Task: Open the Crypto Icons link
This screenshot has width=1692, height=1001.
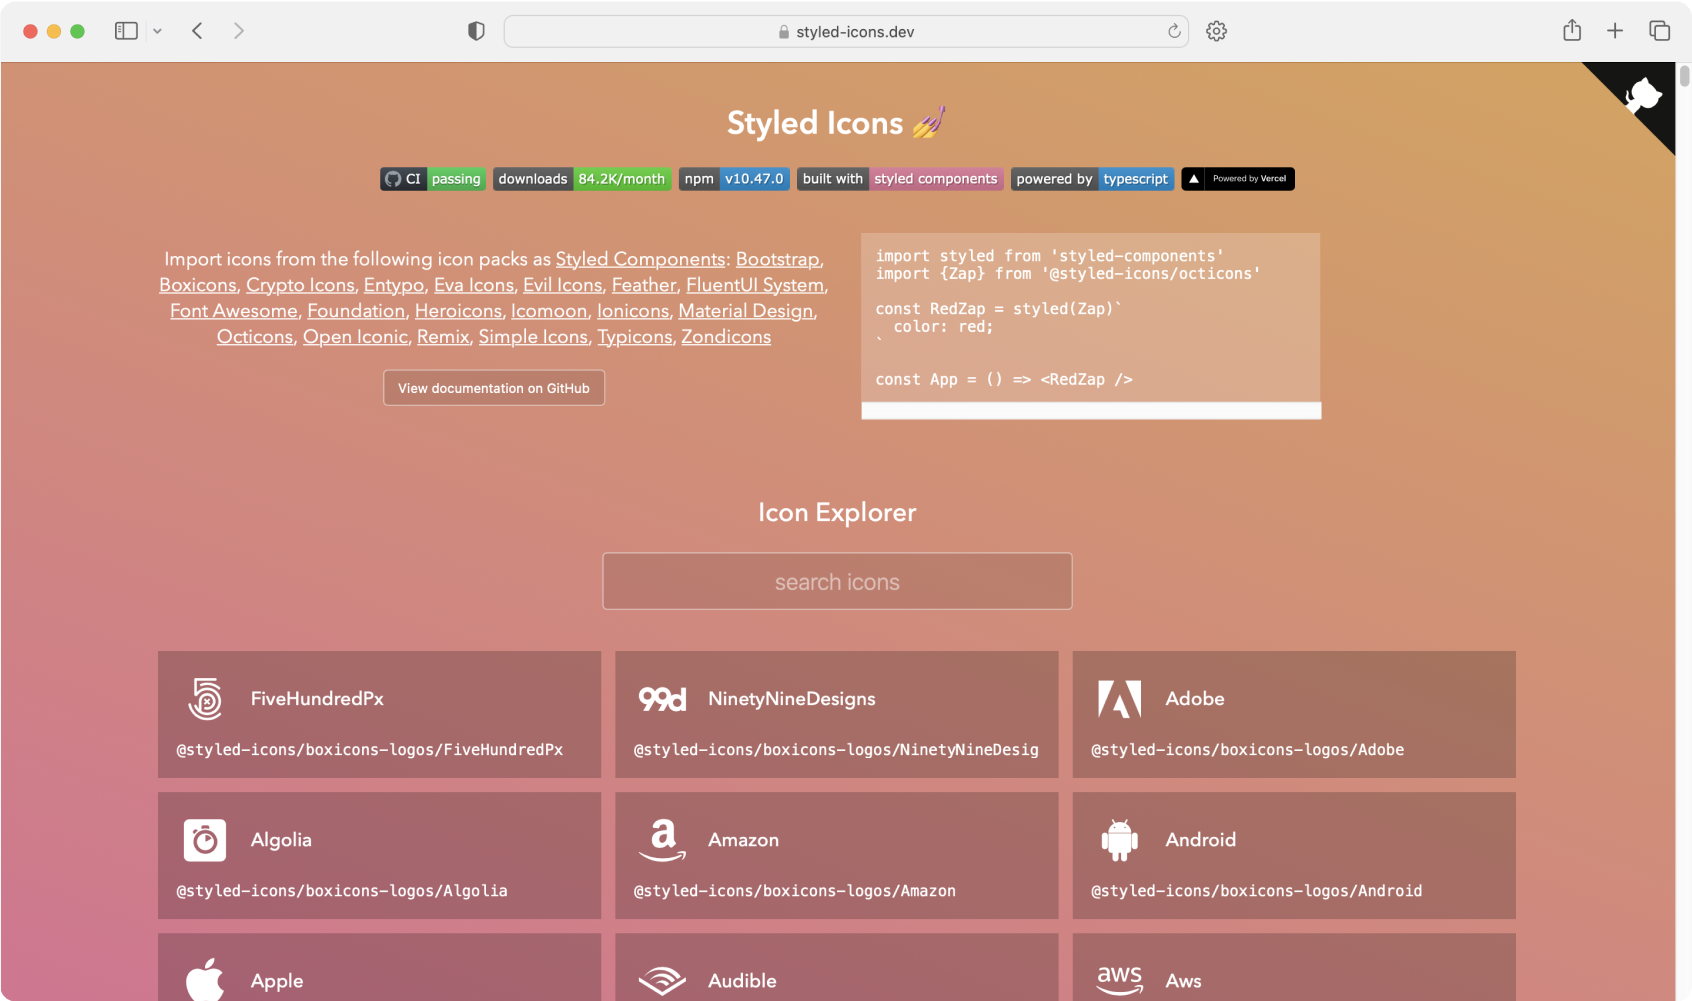Action: point(300,285)
